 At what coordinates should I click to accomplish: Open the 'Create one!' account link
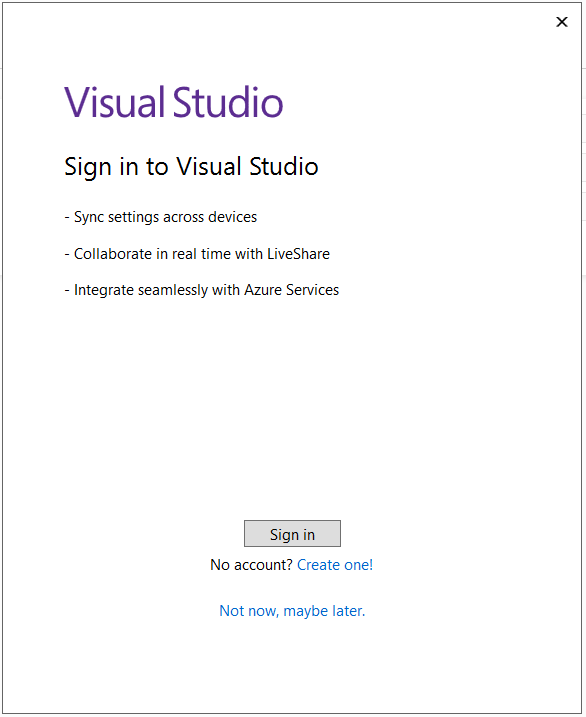point(335,565)
